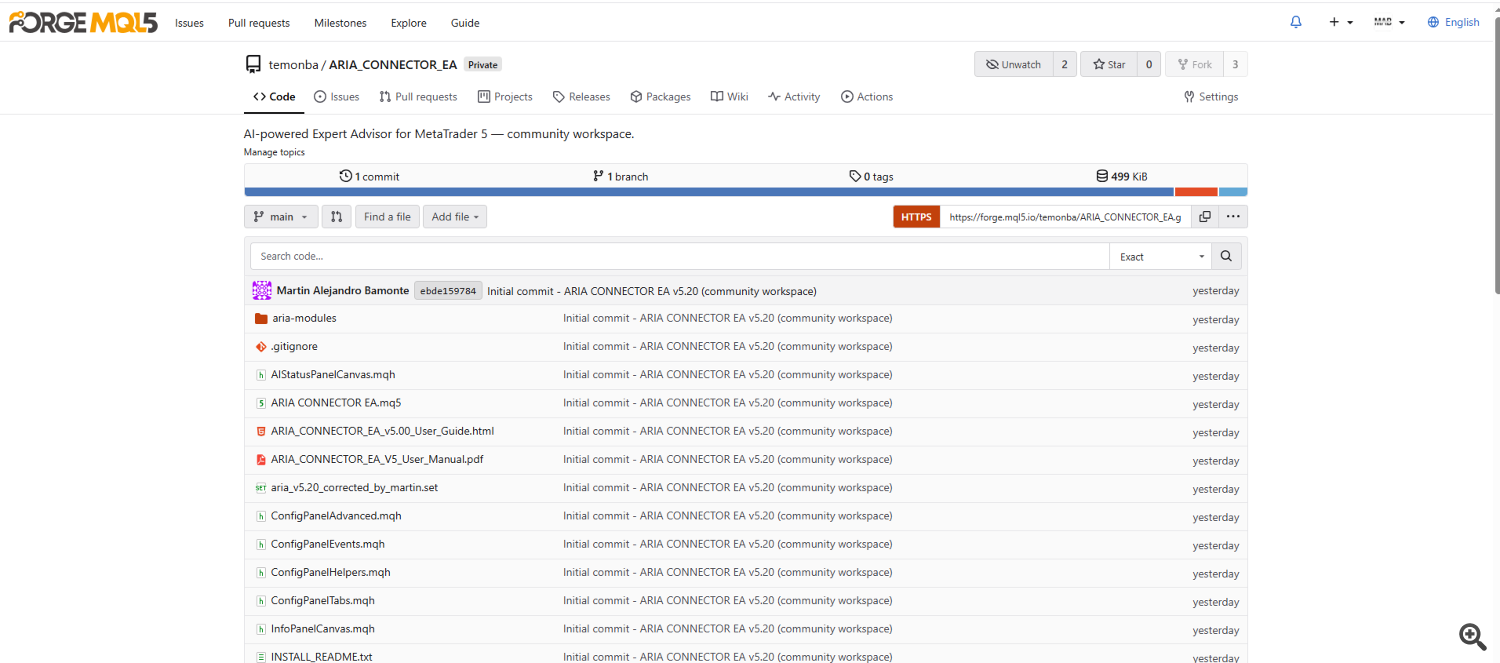Switch to the Code tab
Image resolution: width=1500 pixels, height=663 pixels.
pos(274,97)
